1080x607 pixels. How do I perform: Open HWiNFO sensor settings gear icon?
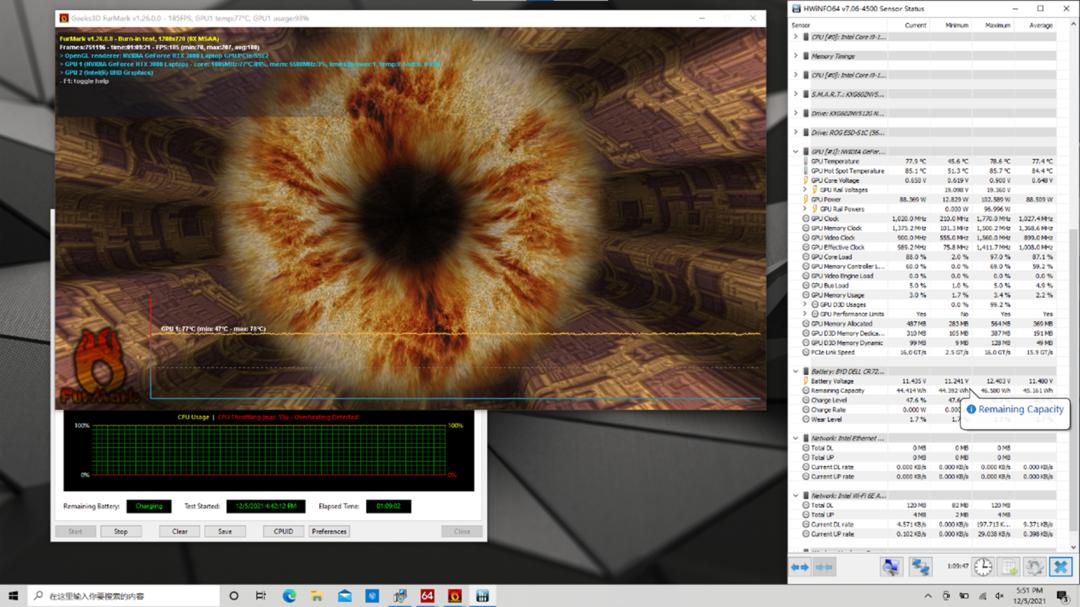(1034, 567)
